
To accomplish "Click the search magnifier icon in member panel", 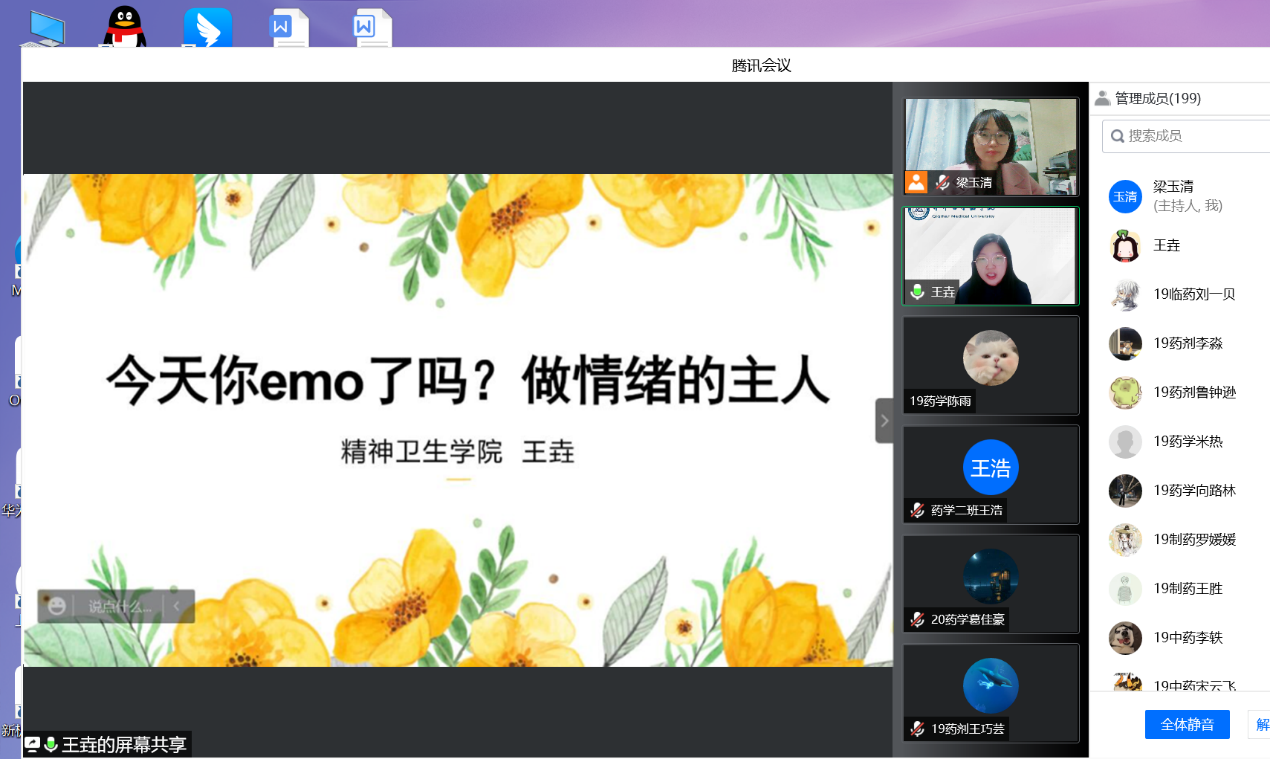I will tap(1118, 136).
